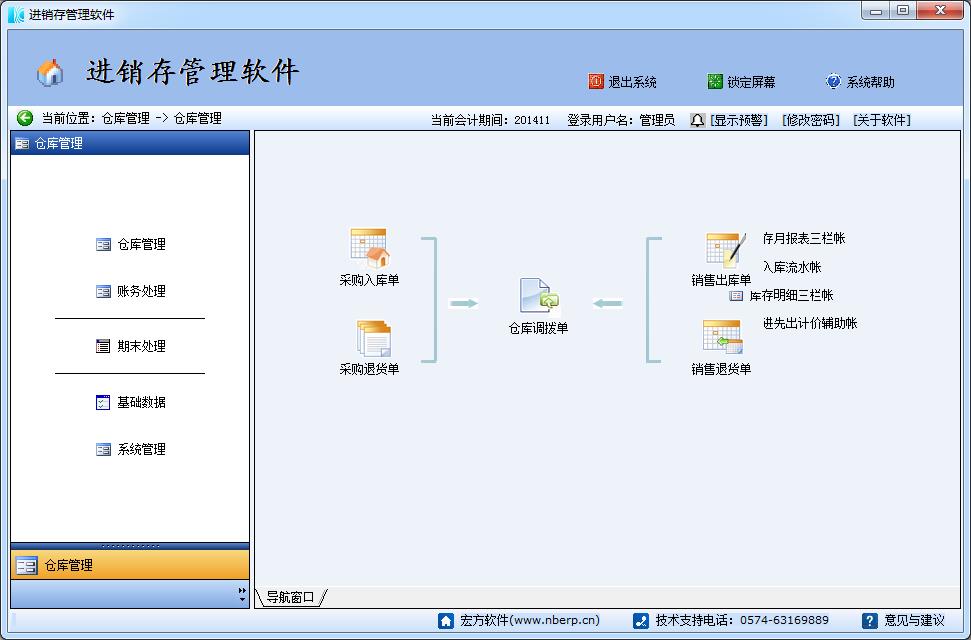
Task: Open the 采购入库单 purchase receipt icon
Action: point(369,249)
